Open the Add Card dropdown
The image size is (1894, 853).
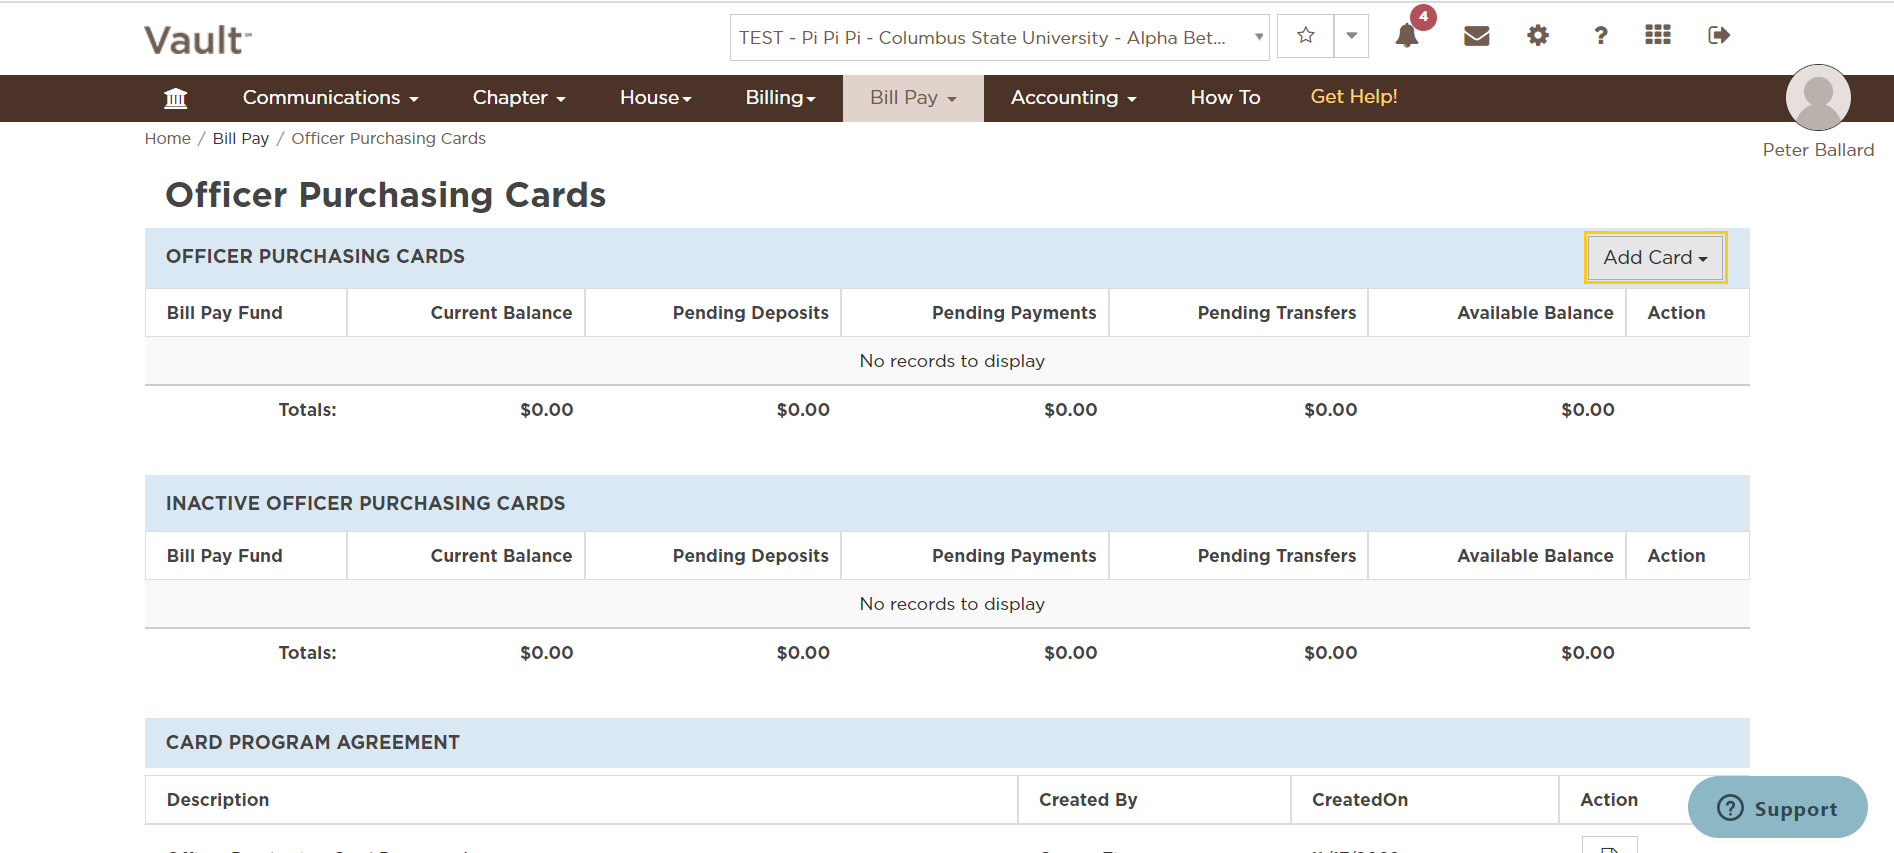pyautogui.click(x=1656, y=258)
